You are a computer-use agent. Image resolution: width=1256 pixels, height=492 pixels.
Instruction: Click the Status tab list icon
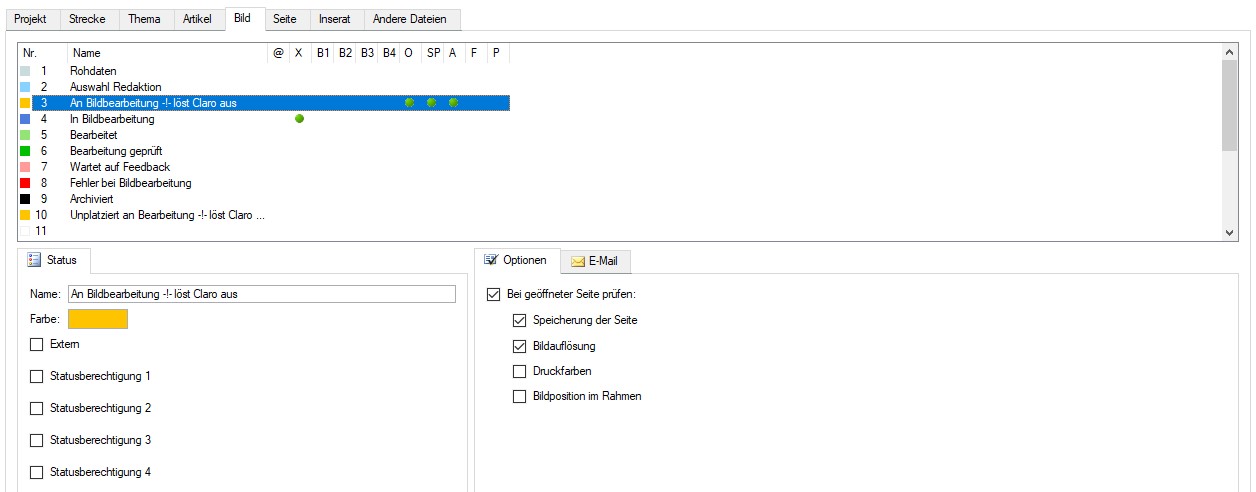(34, 260)
